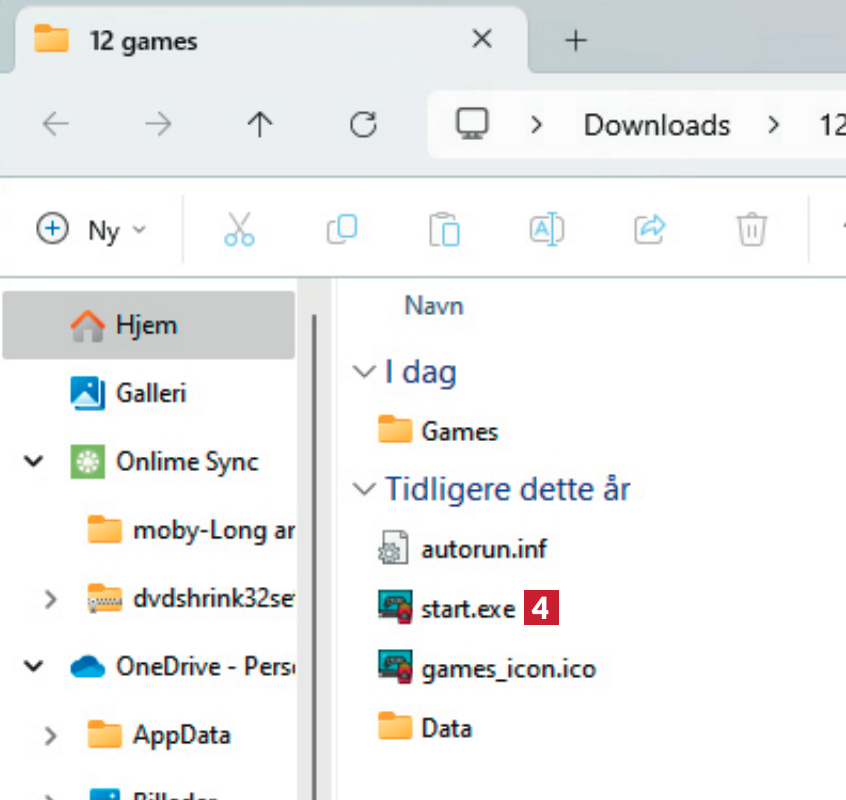Screen dimensions: 846x800
Task: Expand the AppData folder in sidebar
Action: click(x=51, y=735)
